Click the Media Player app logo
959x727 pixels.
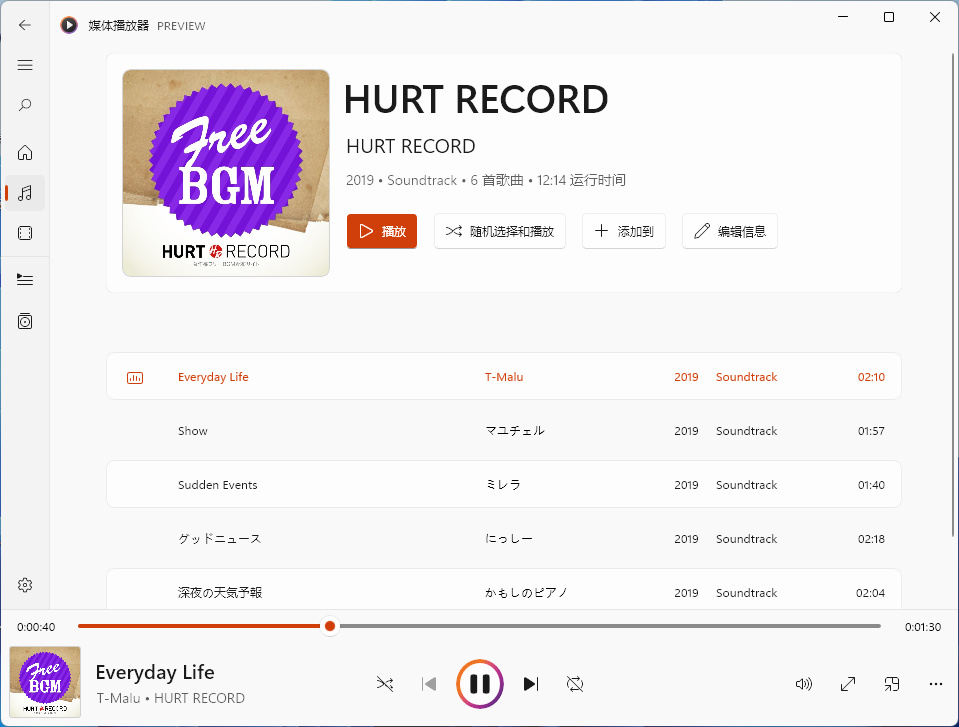tap(69, 25)
